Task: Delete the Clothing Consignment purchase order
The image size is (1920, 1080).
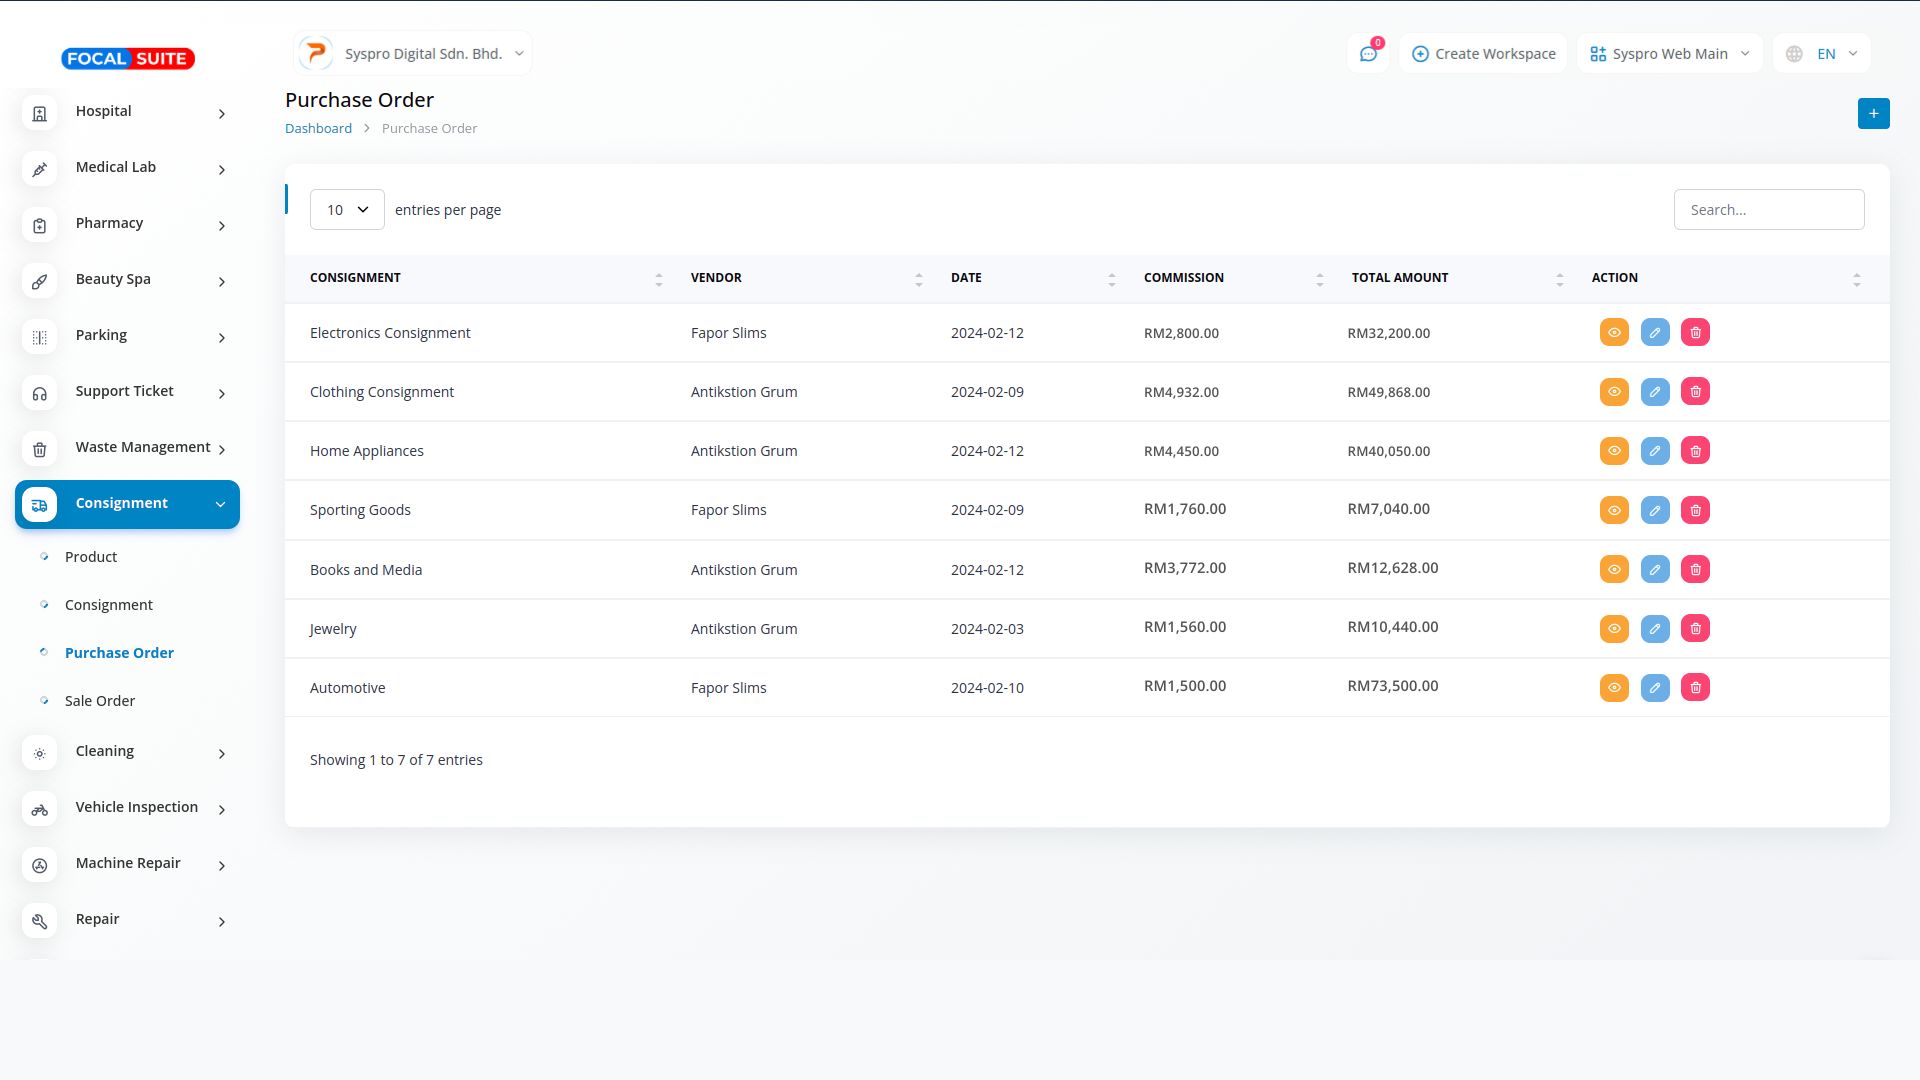Action: [x=1695, y=392]
